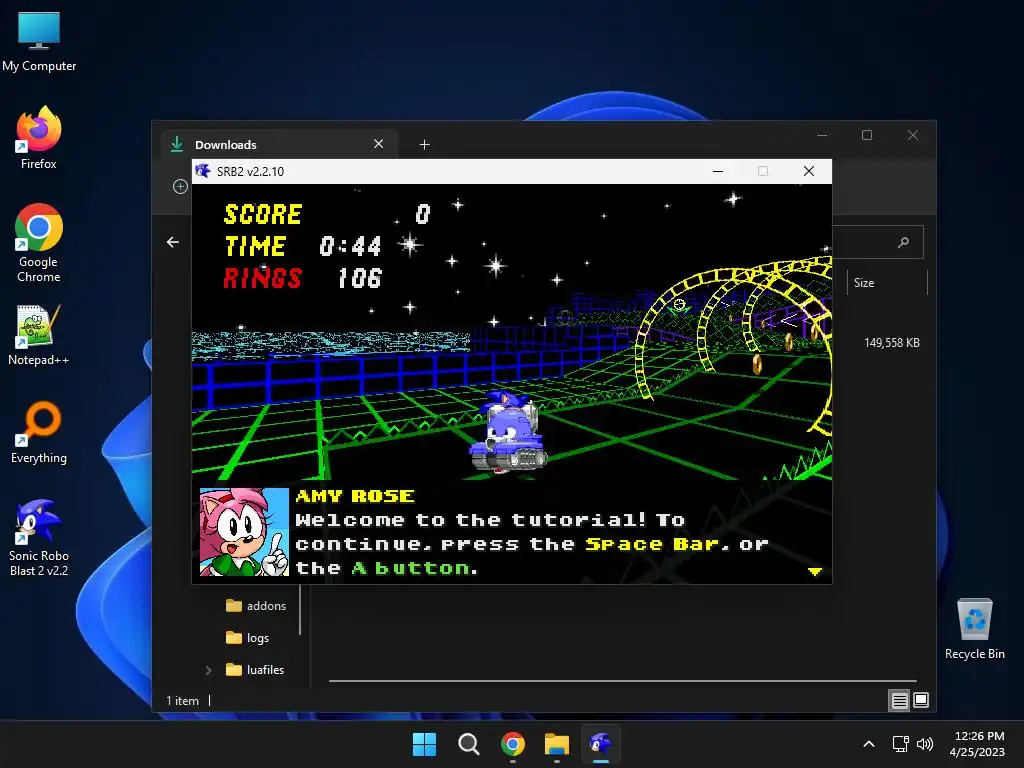Close the SRB2 v2.2.10 window
Screen dimensions: 1024x768
tap(808, 171)
